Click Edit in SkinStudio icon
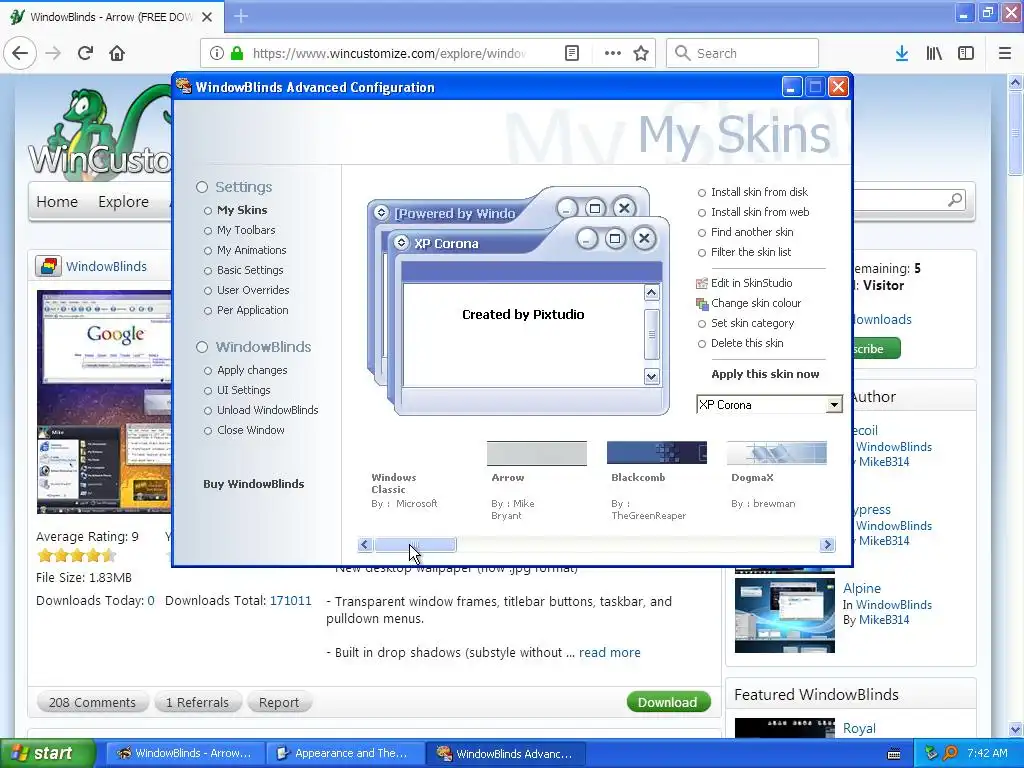Screen dimensions: 1024x768 [702, 283]
